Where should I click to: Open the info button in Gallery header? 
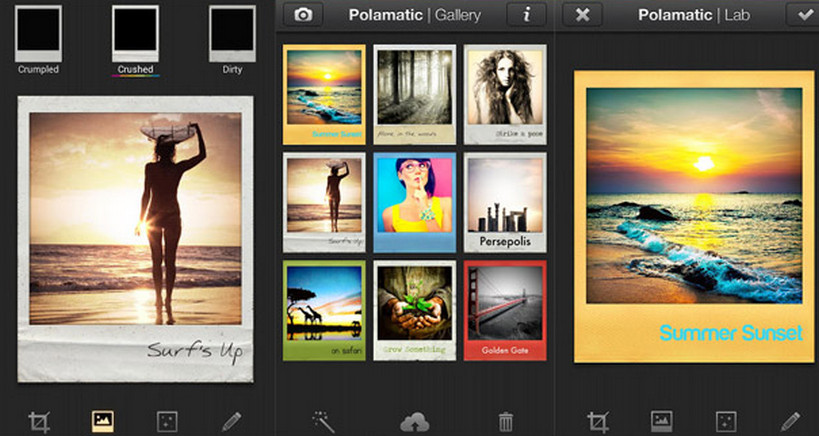526,15
